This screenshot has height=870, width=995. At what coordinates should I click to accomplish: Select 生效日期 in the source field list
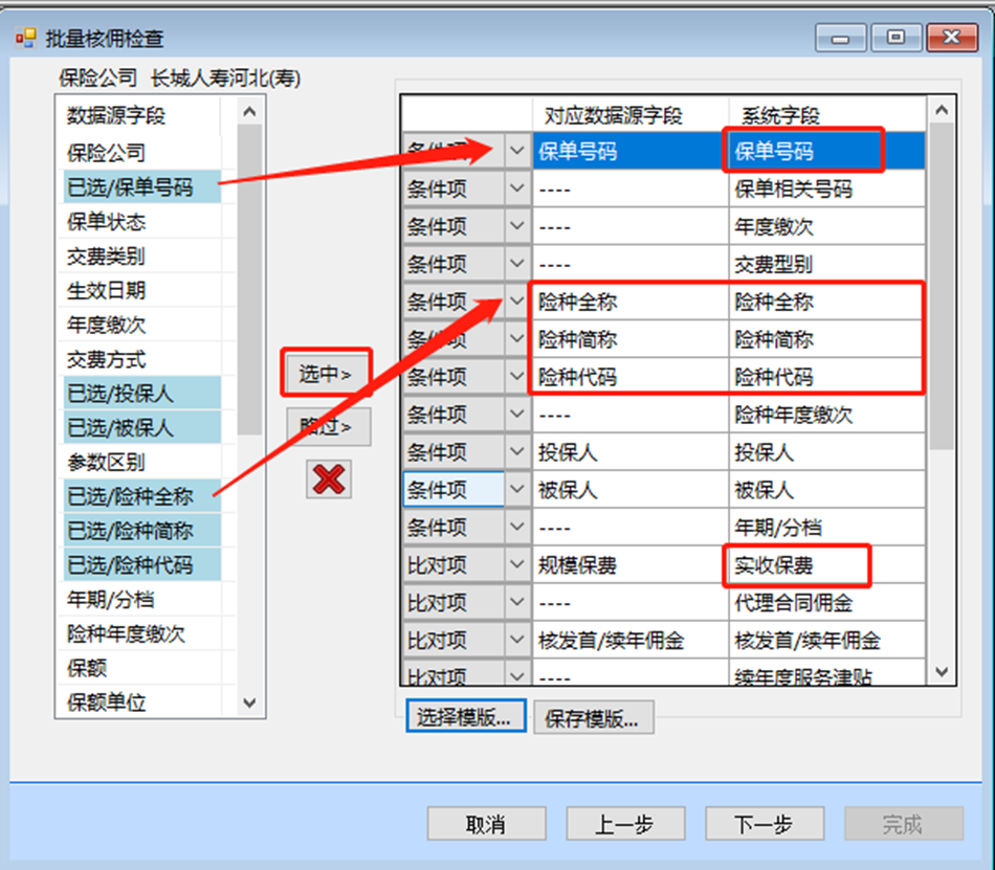click(106, 291)
